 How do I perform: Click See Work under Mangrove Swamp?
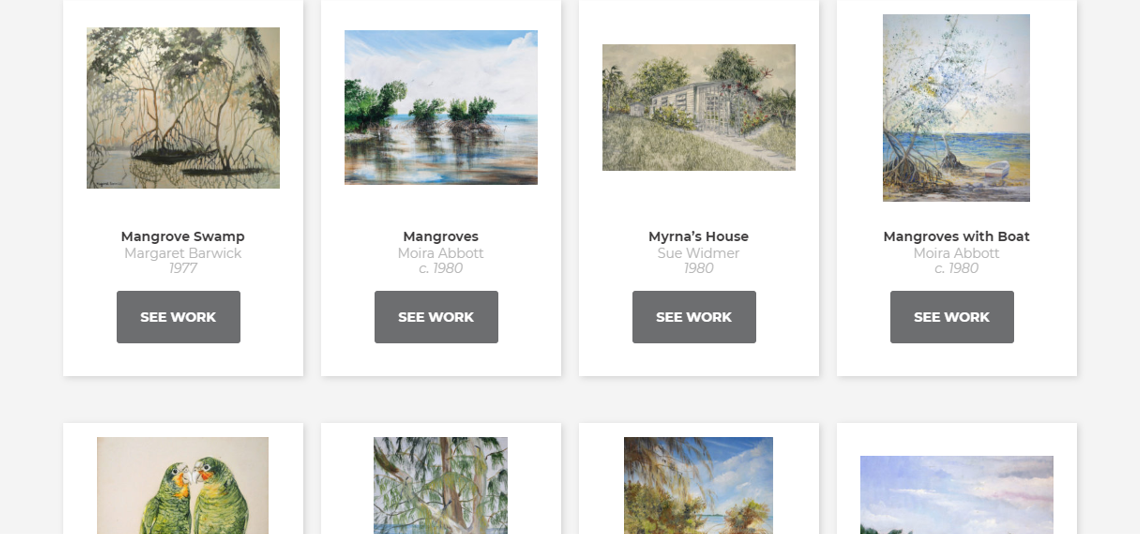(178, 317)
